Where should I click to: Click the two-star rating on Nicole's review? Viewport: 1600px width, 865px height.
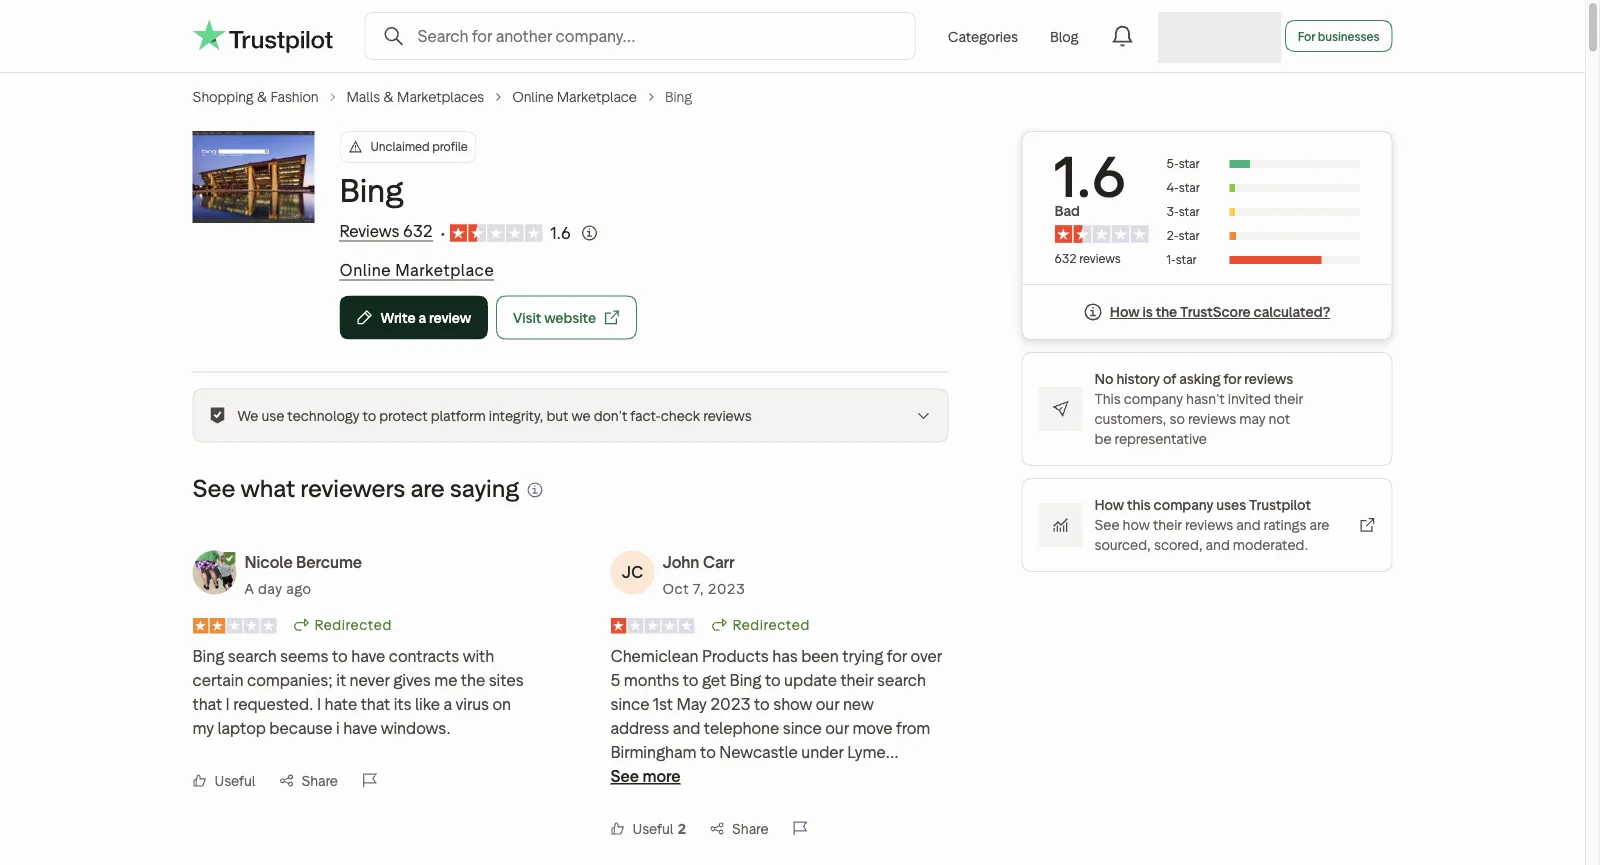pyautogui.click(x=234, y=625)
